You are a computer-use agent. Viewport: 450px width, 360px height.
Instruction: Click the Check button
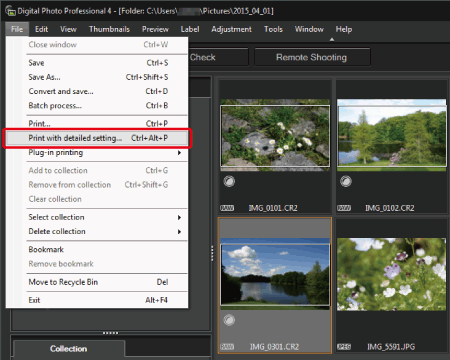[x=218, y=57]
